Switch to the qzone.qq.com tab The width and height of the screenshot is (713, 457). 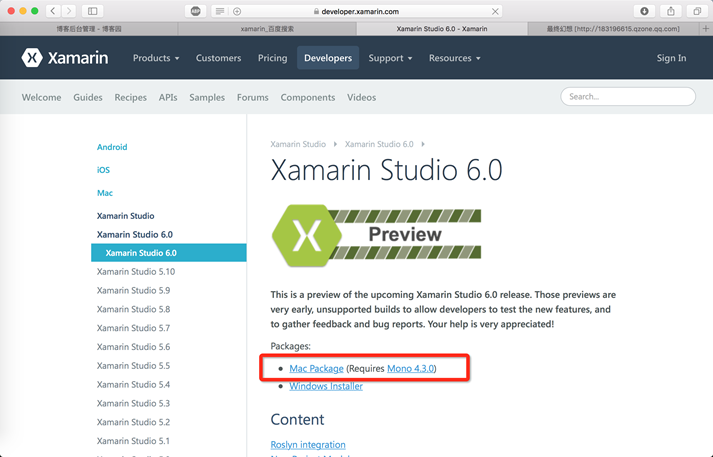tap(613, 29)
